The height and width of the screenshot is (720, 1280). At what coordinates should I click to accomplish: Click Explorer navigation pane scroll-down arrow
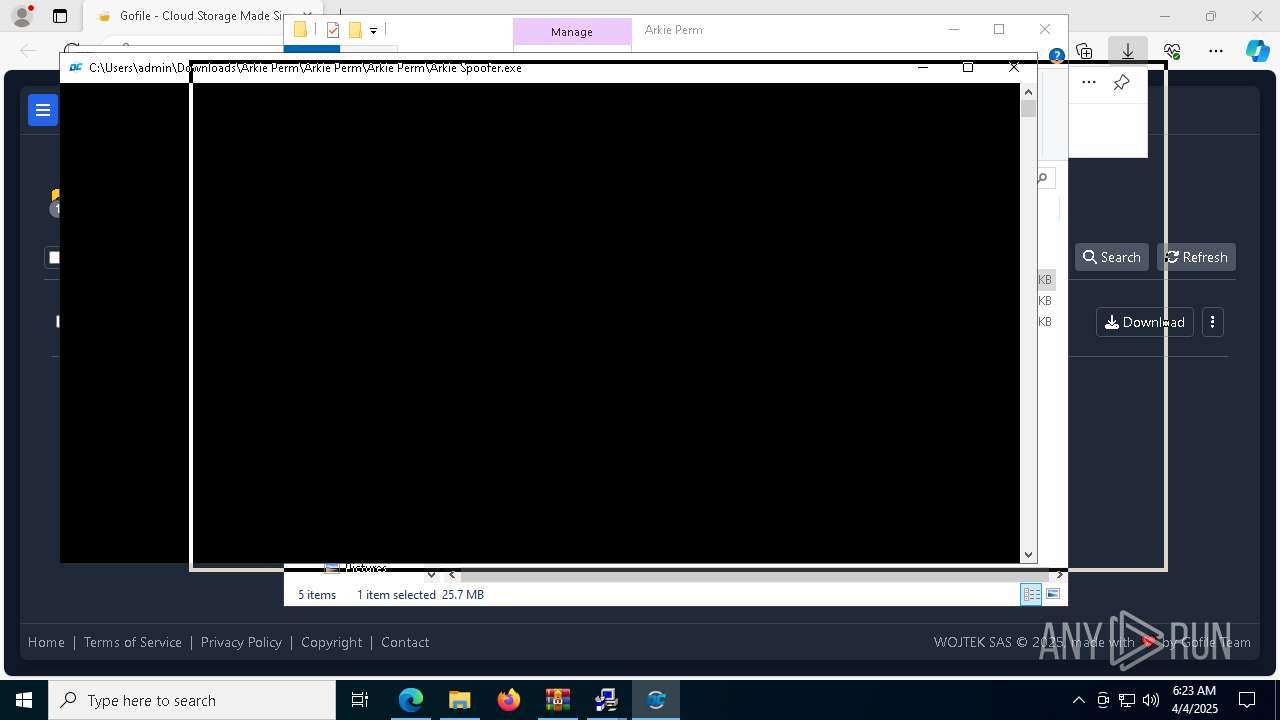point(431,575)
